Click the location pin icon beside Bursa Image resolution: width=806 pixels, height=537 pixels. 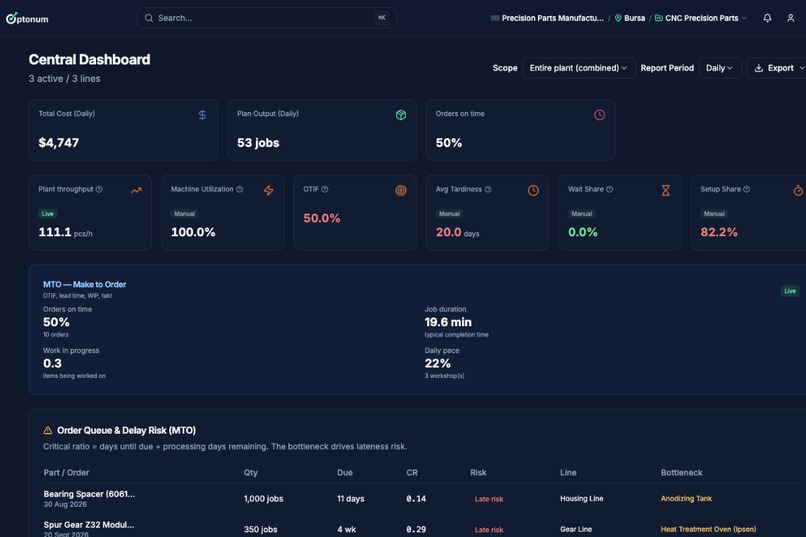click(618, 18)
